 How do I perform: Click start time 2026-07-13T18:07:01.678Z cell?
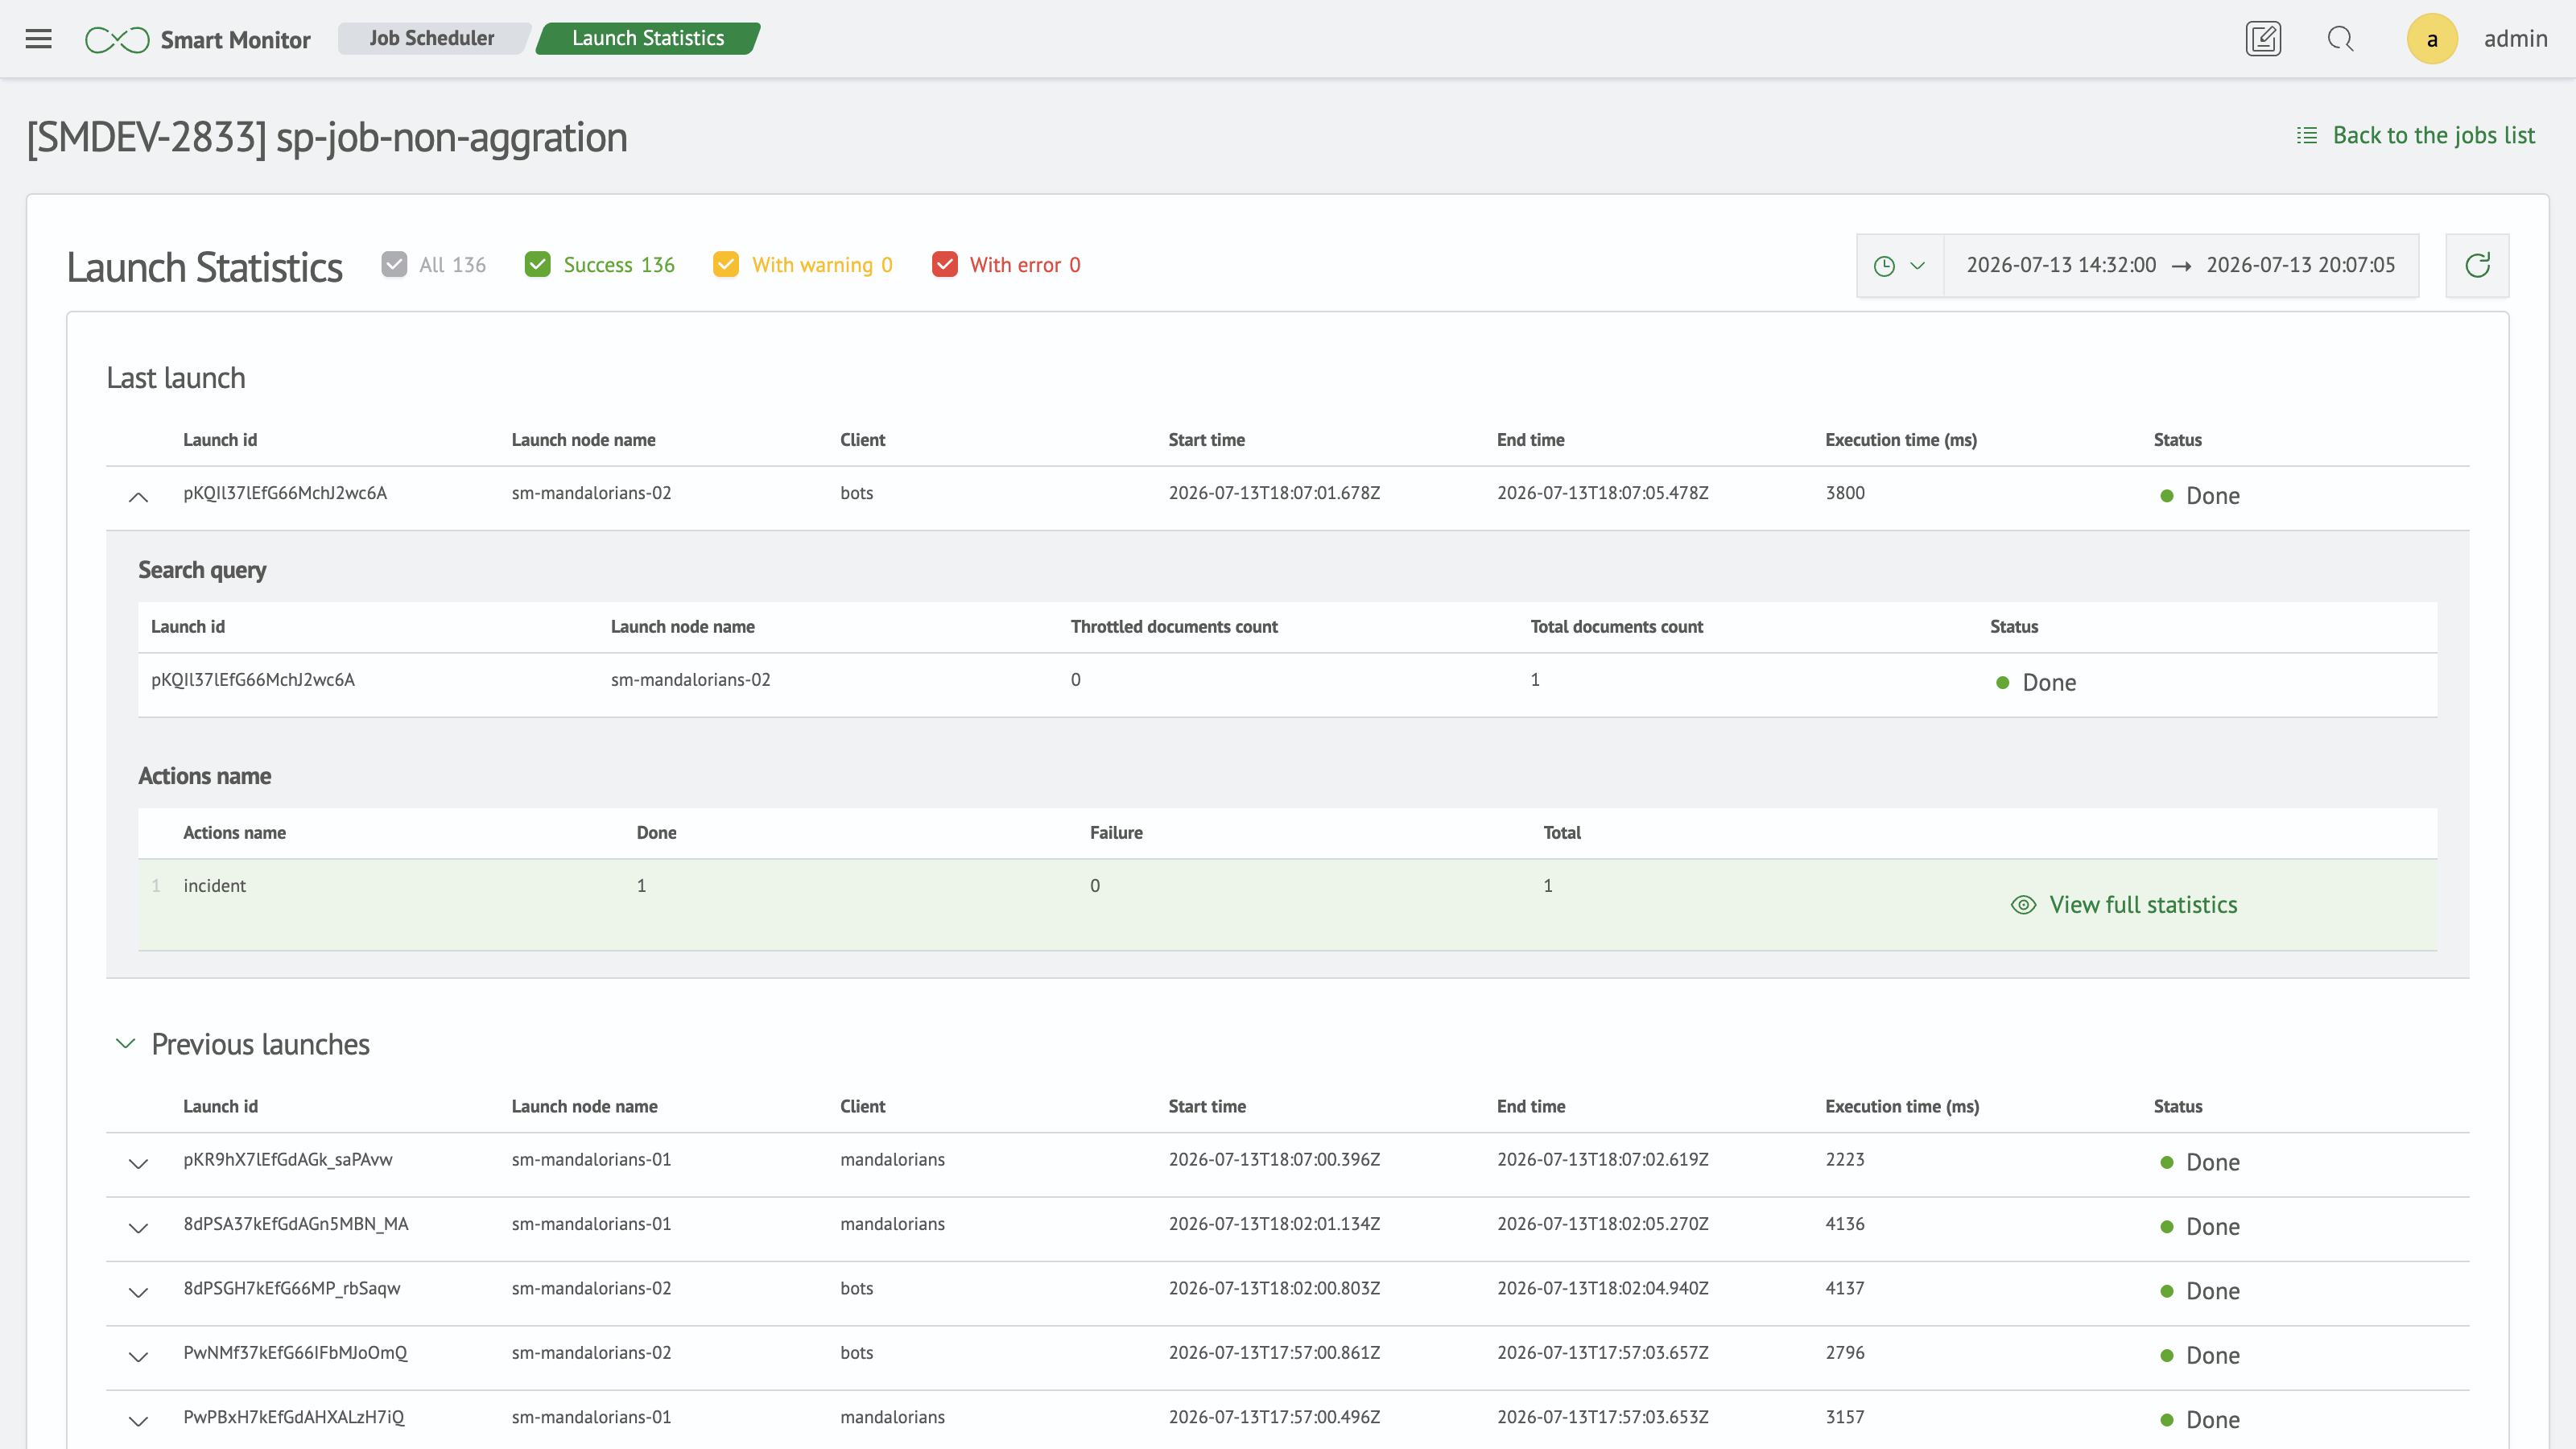click(1274, 493)
